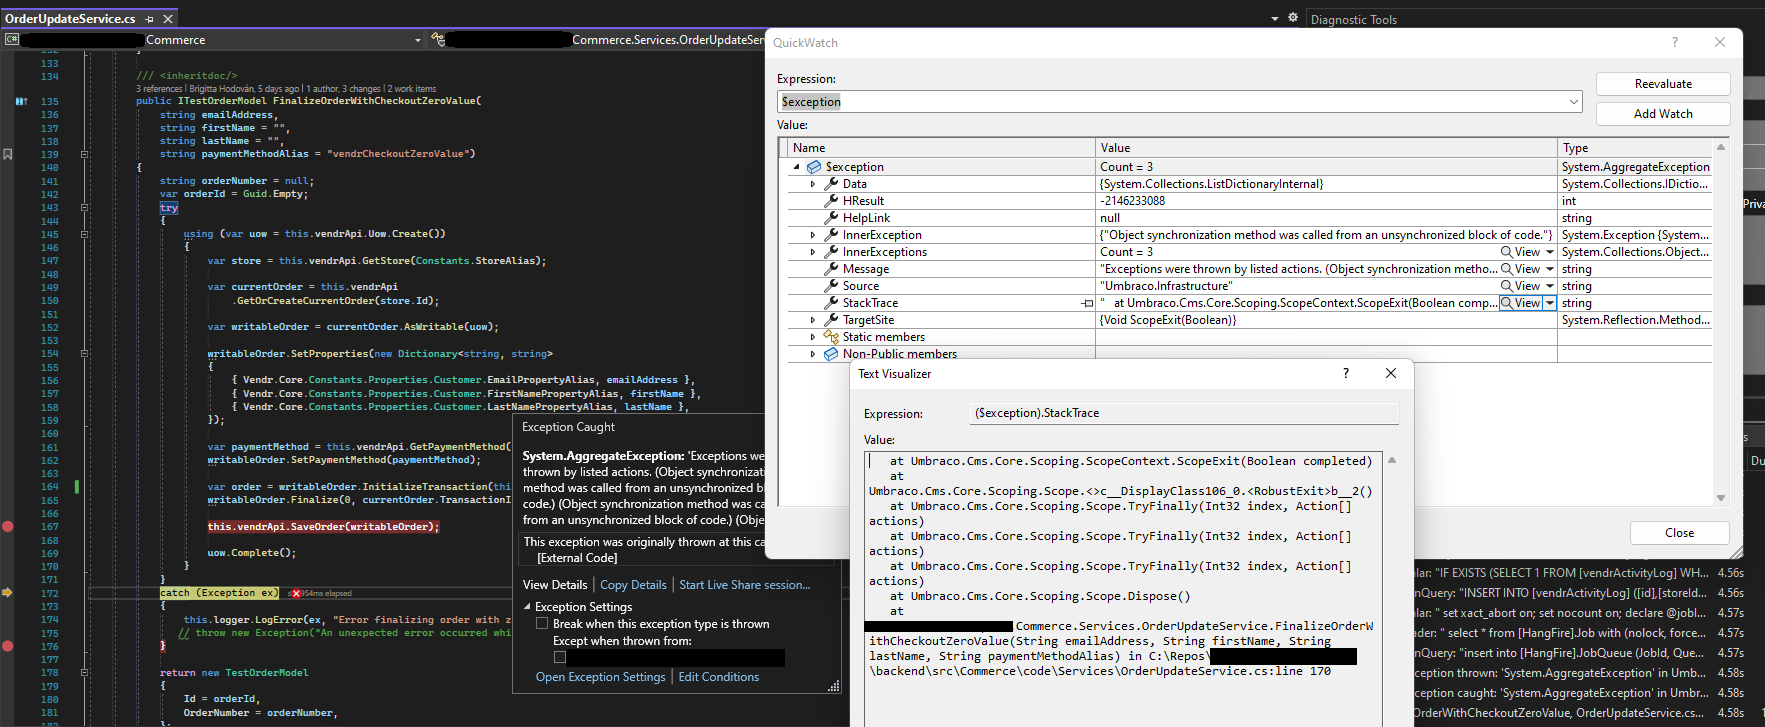Click the wrench icon beside HResult
The image size is (1765, 727).
click(x=831, y=201)
